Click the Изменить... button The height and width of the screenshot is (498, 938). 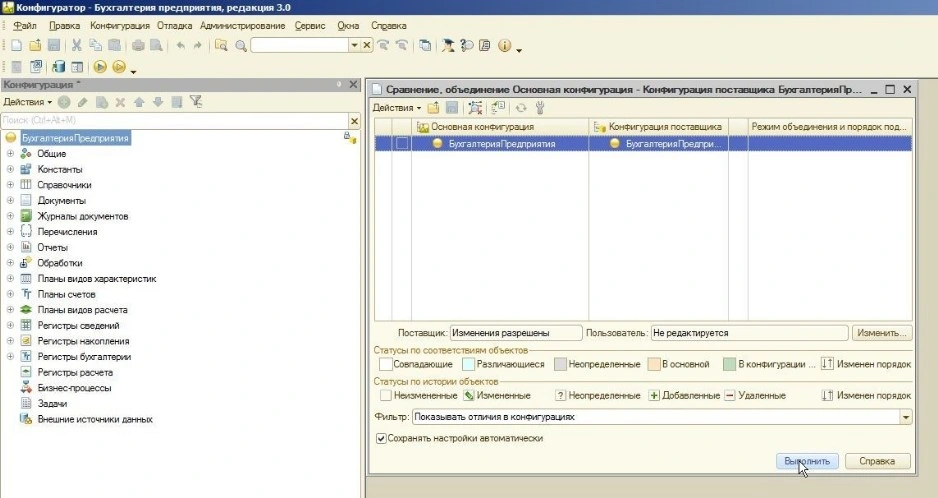pyautogui.click(x=881, y=333)
